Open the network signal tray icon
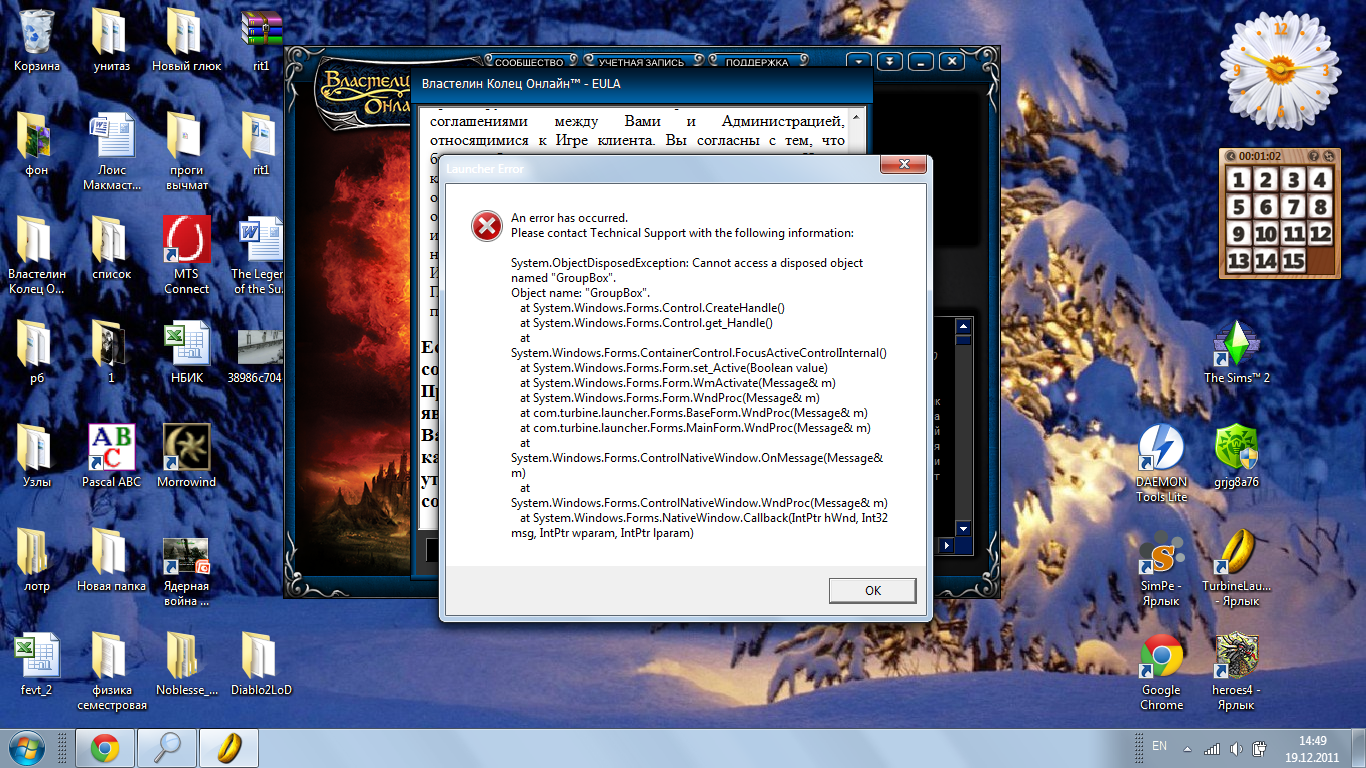Image resolution: width=1366 pixels, height=768 pixels. [x=1212, y=748]
